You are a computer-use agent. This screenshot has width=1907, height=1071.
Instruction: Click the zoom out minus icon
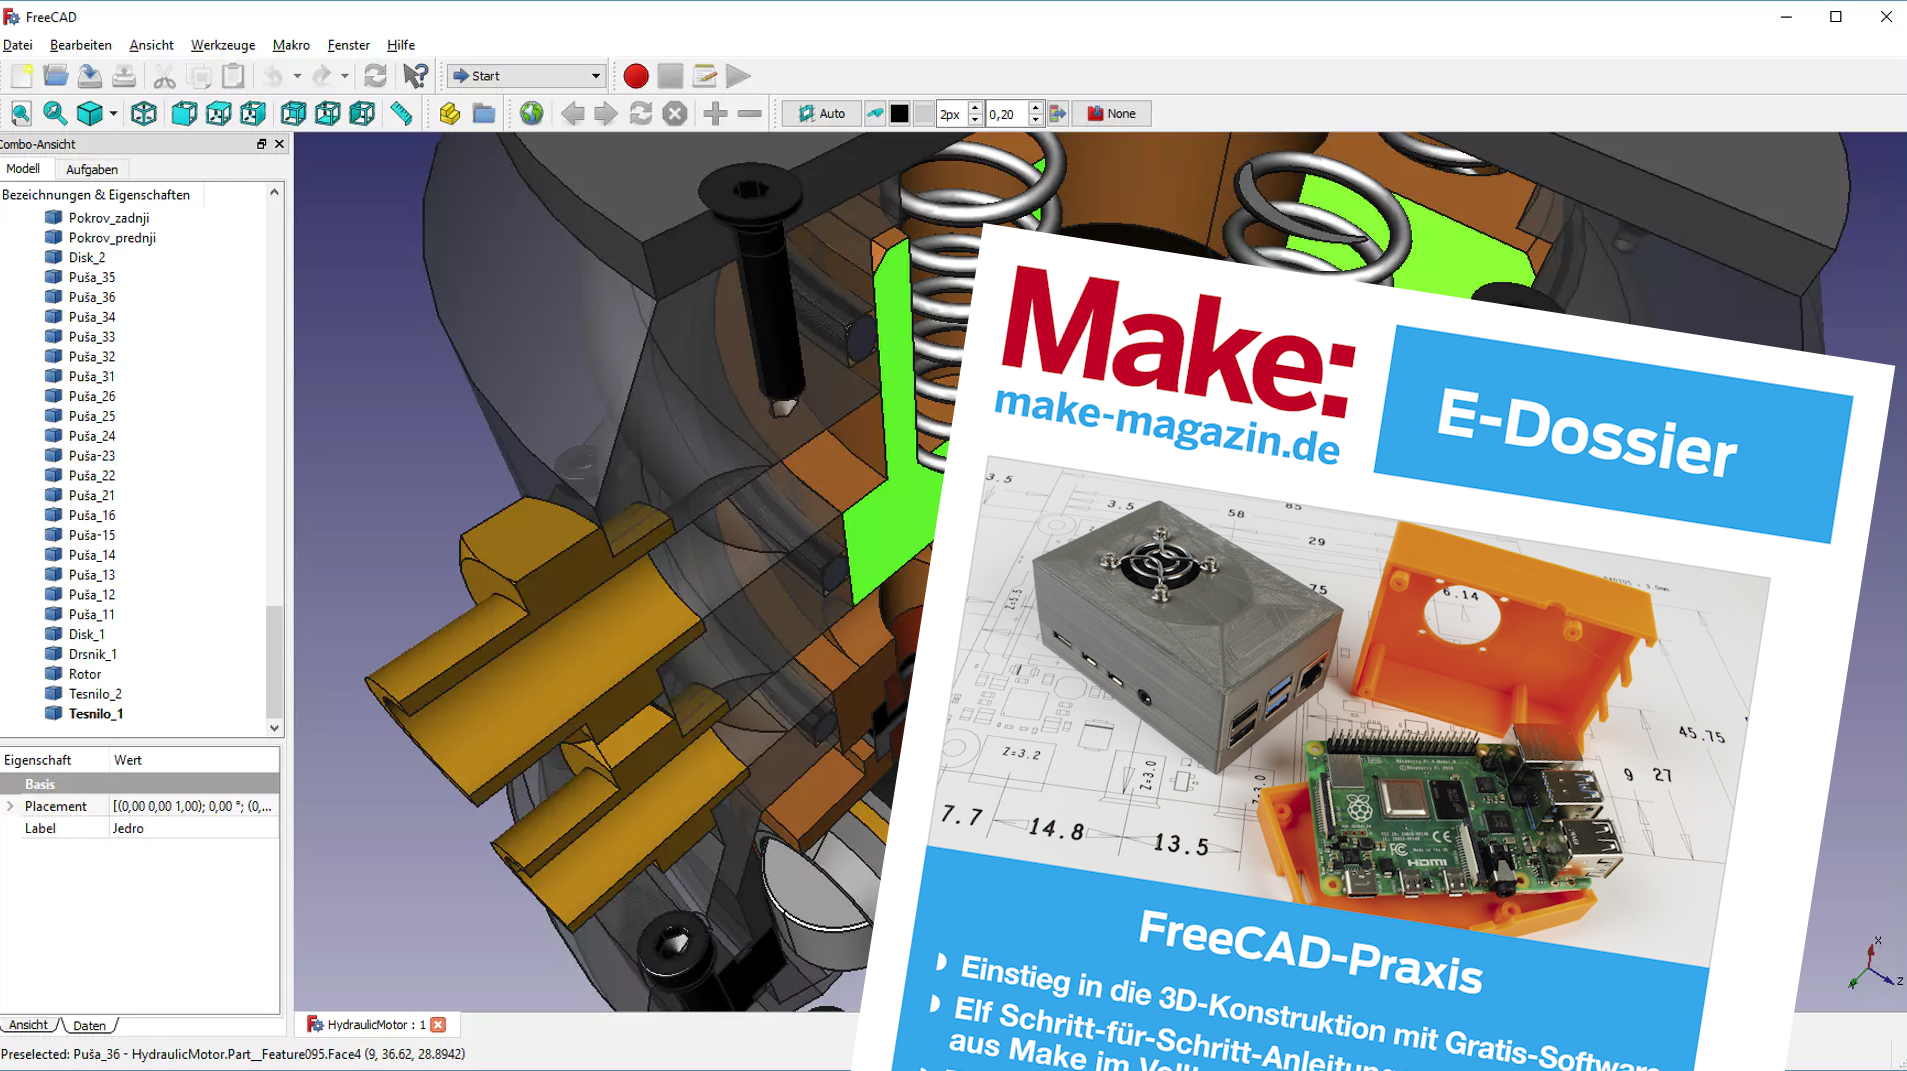(750, 114)
